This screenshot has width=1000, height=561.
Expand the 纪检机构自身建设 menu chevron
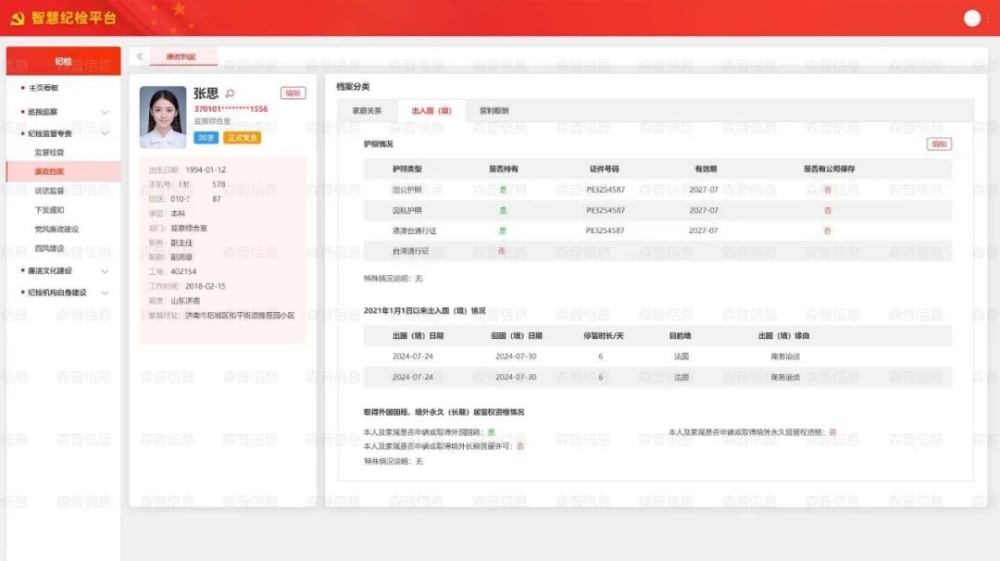point(105,293)
